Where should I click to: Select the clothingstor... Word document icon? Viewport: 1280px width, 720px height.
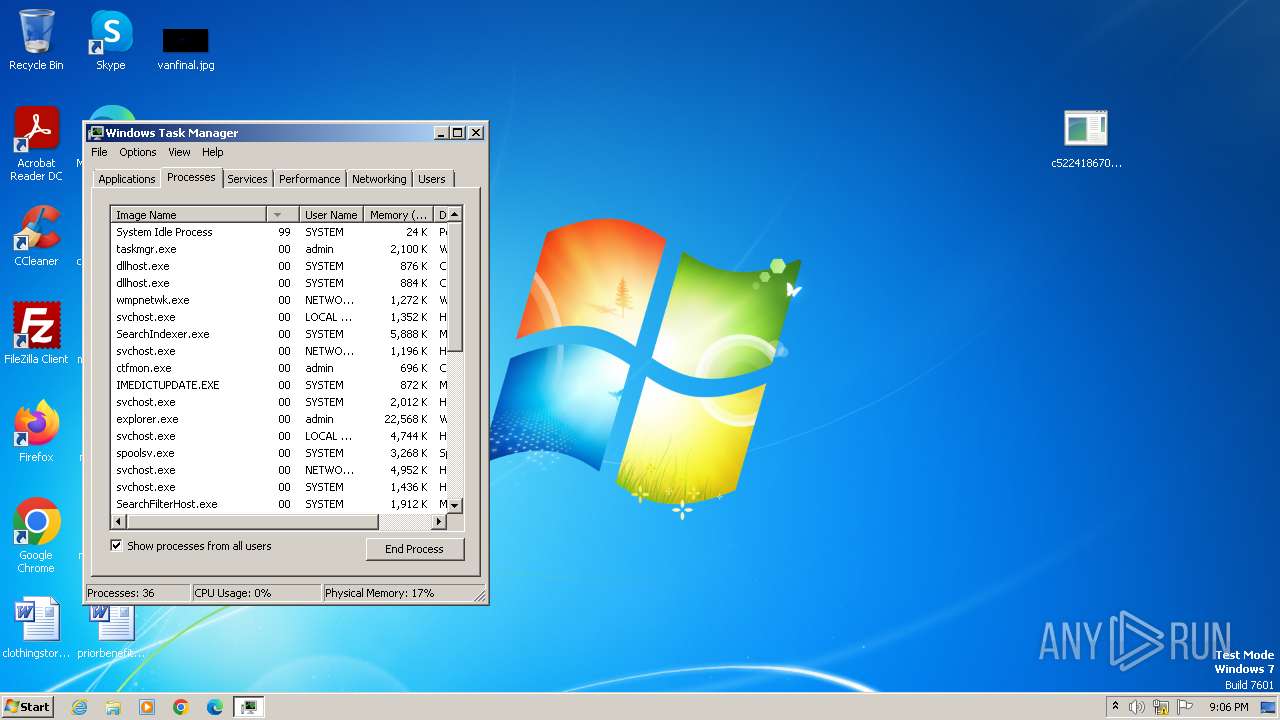coord(36,628)
